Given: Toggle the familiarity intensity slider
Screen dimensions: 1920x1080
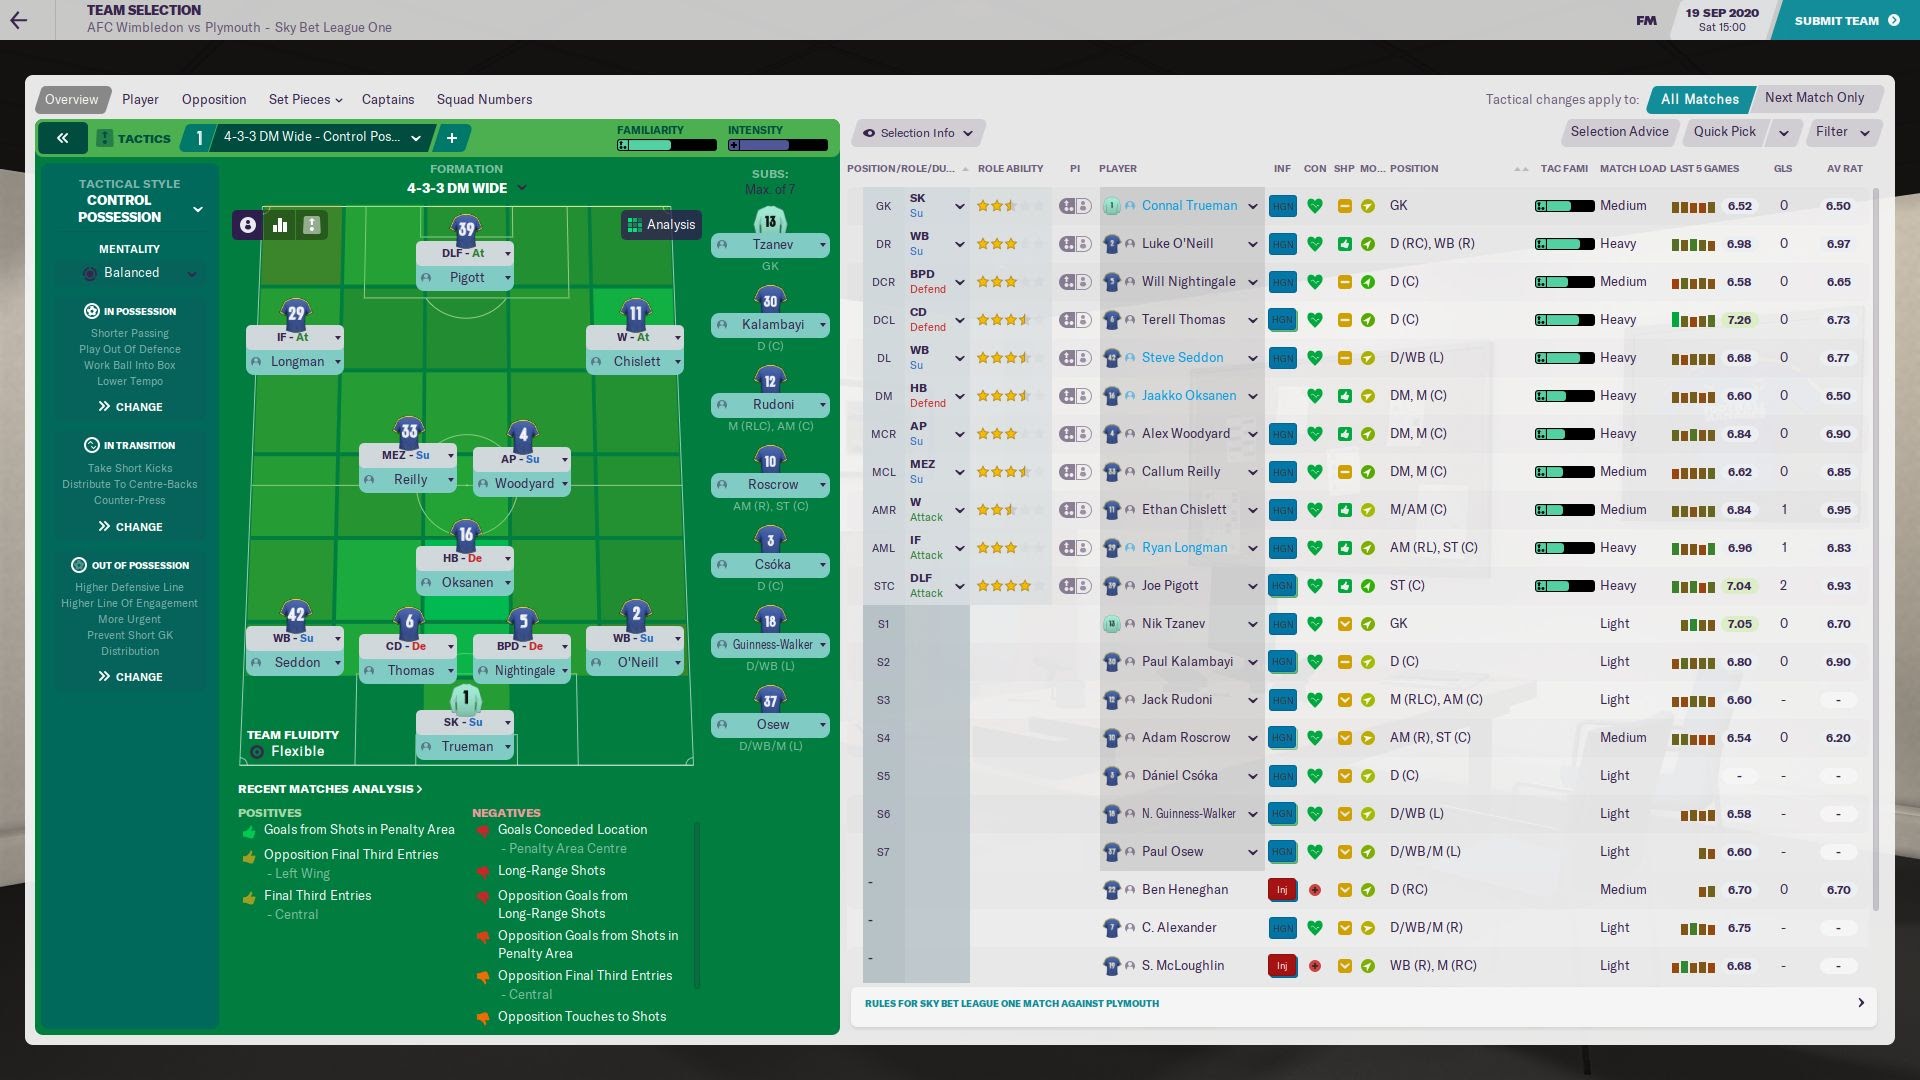Looking at the screenshot, I should [733, 145].
